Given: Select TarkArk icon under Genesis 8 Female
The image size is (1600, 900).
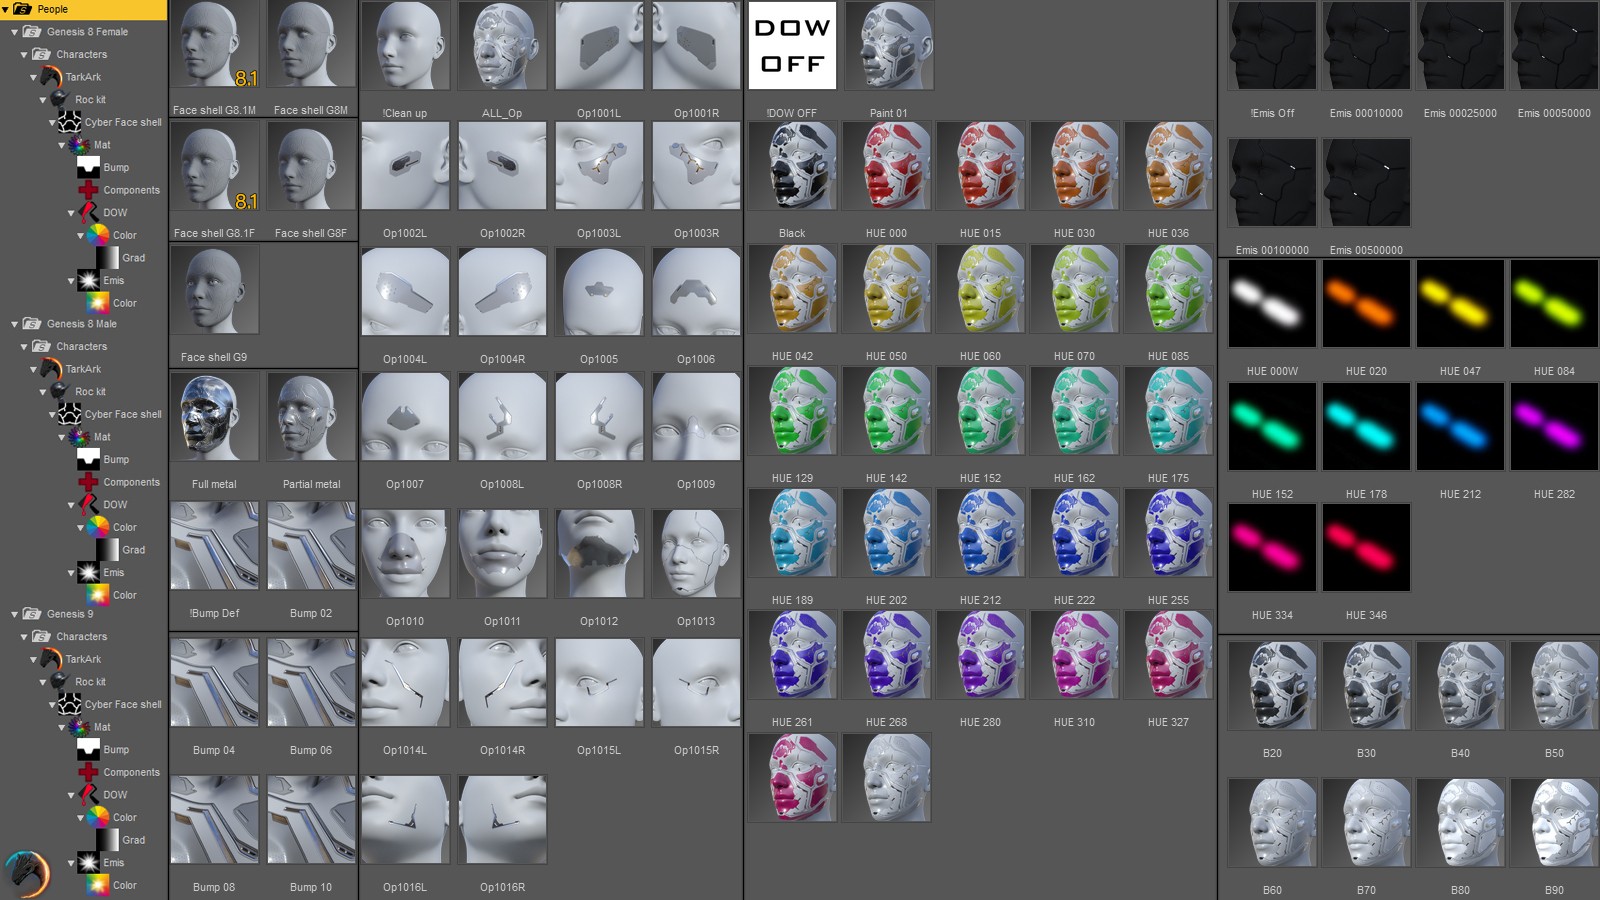Looking at the screenshot, I should [x=51, y=77].
